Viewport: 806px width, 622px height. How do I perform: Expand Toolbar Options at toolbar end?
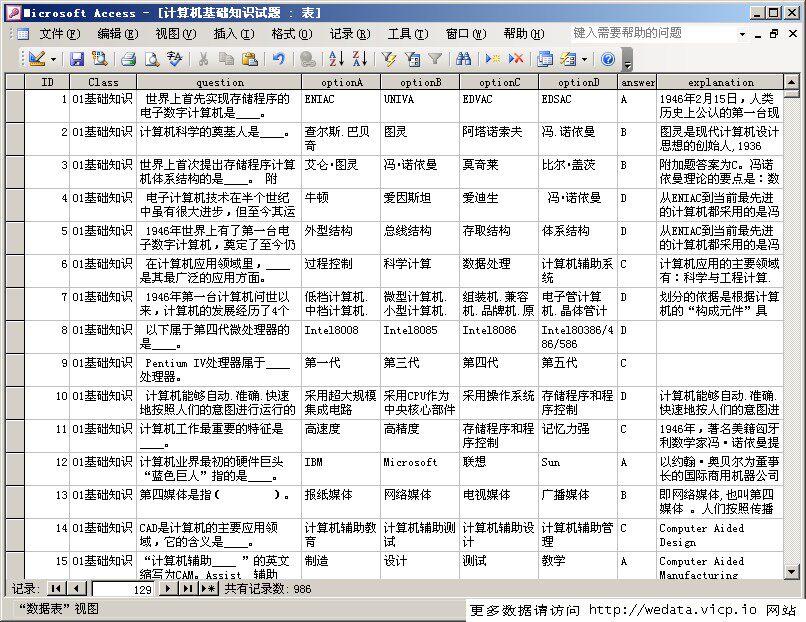(x=627, y=60)
